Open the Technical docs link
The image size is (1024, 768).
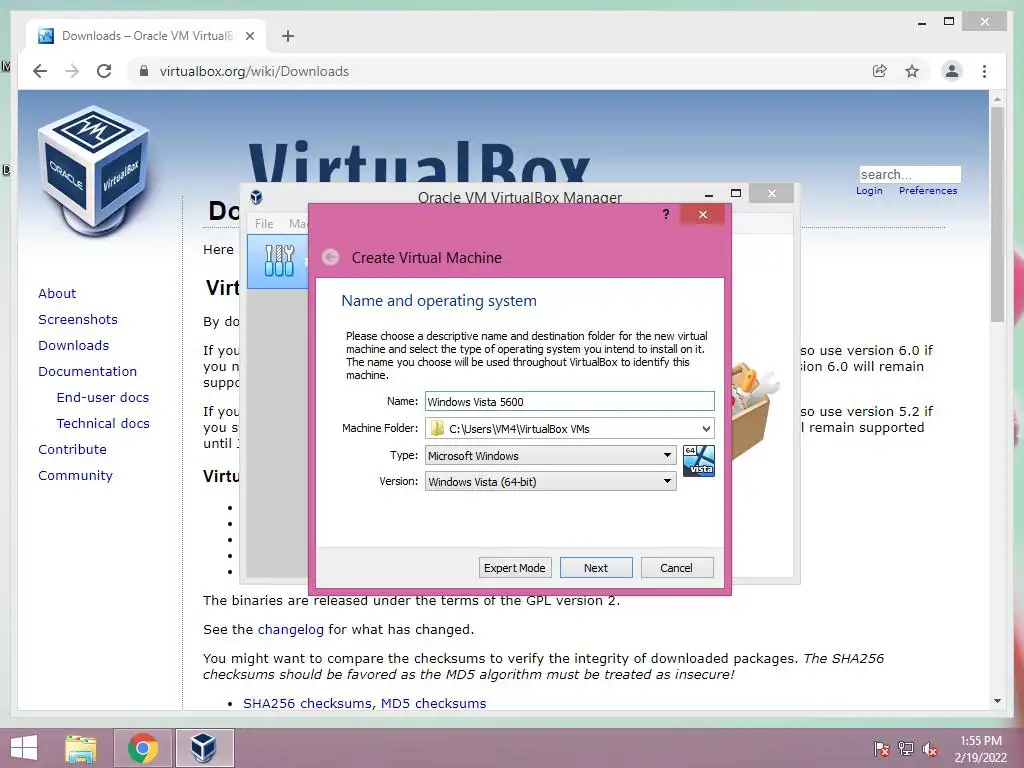103,423
